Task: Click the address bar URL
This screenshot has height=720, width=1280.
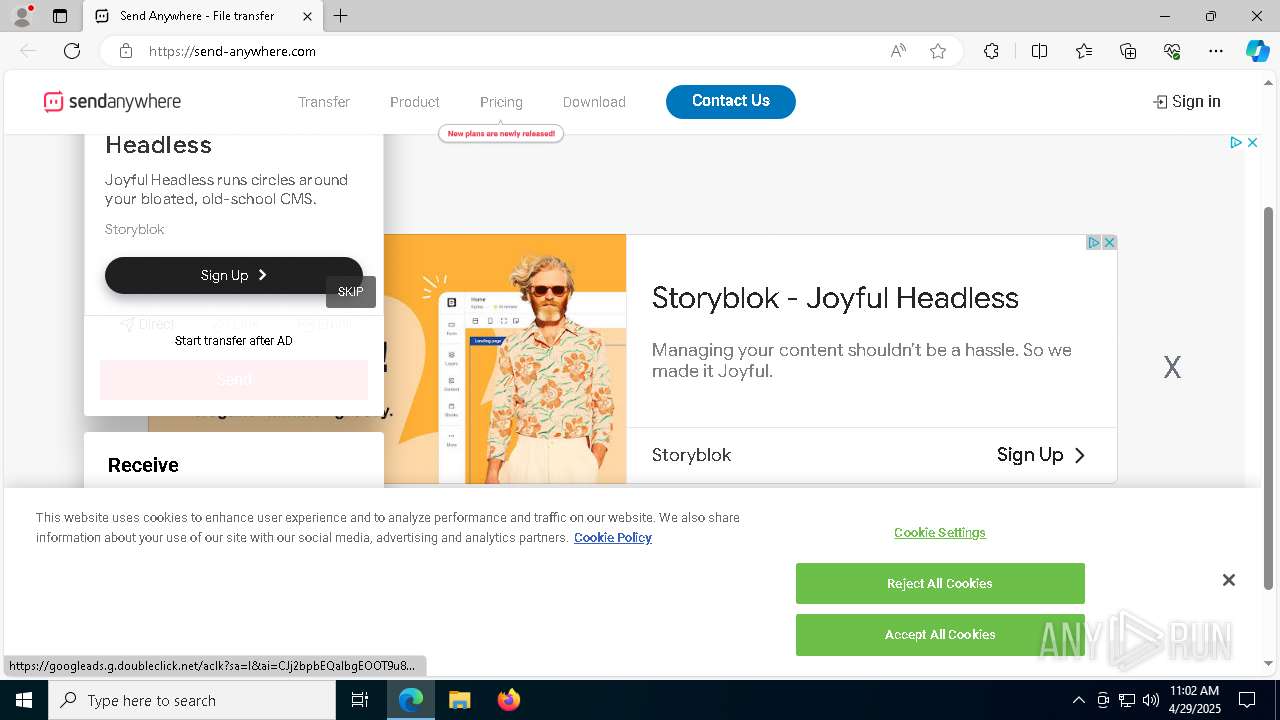Action: [232, 51]
